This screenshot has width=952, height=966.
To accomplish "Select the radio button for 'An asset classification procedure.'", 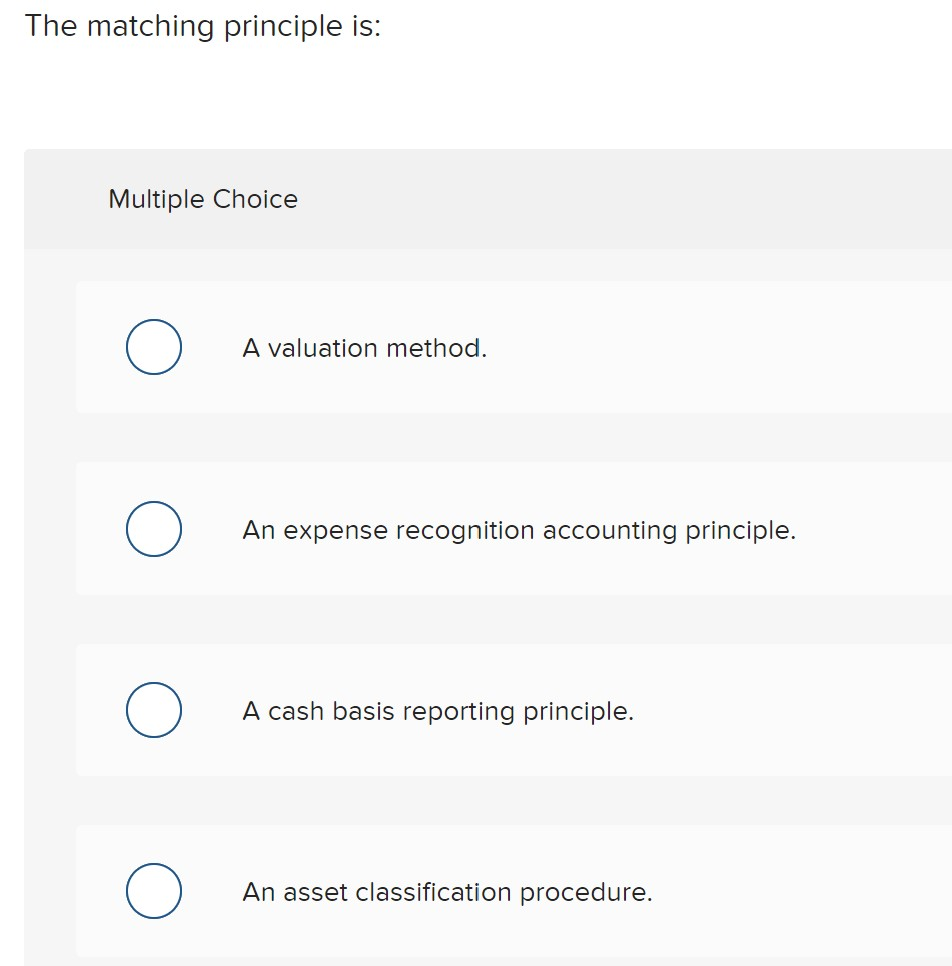I will coord(153,891).
